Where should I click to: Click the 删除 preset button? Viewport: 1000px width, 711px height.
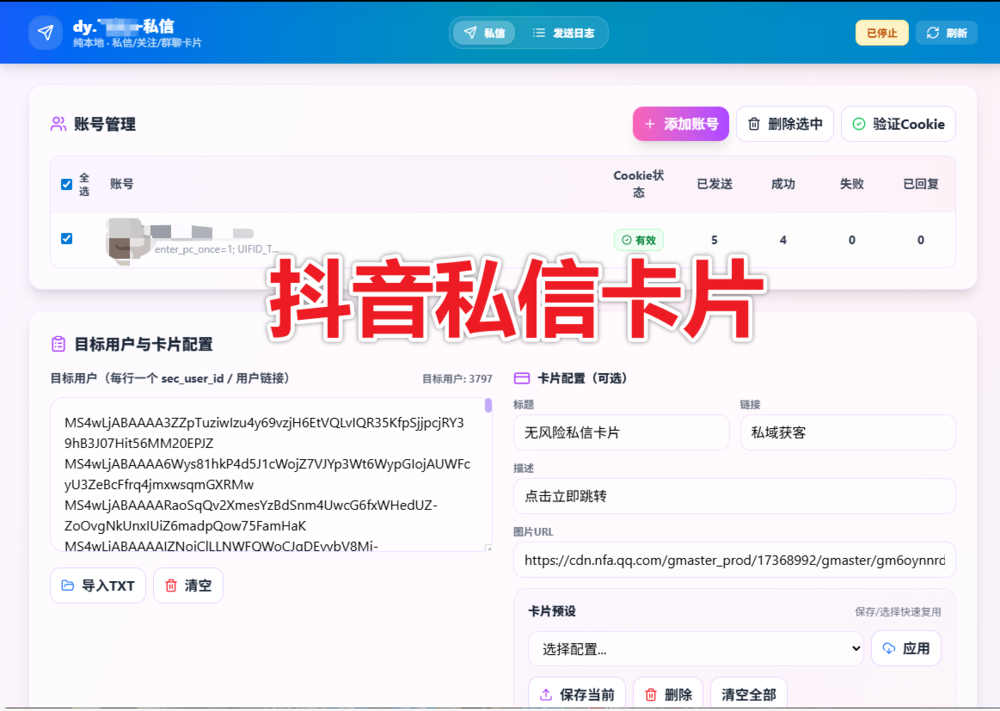point(668,694)
